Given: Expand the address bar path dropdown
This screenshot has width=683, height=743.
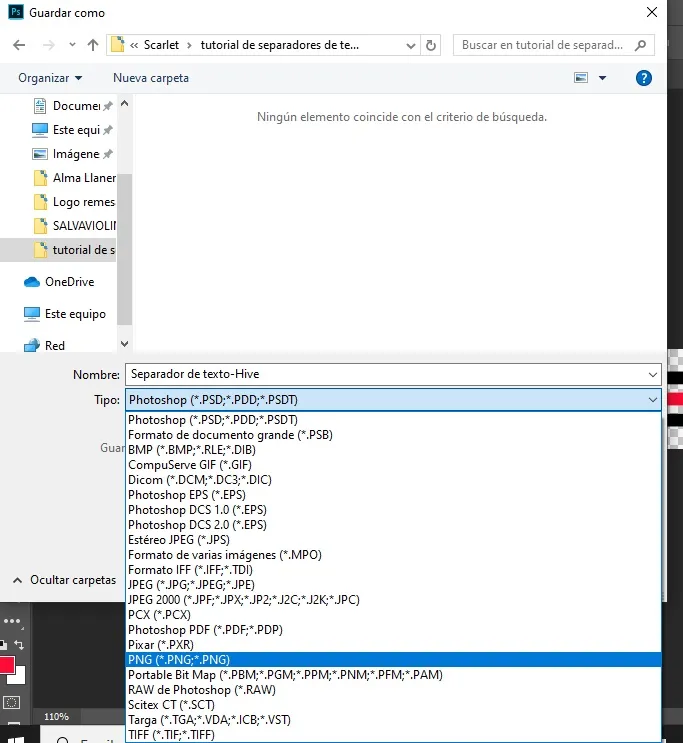Looking at the screenshot, I should click(x=410, y=45).
